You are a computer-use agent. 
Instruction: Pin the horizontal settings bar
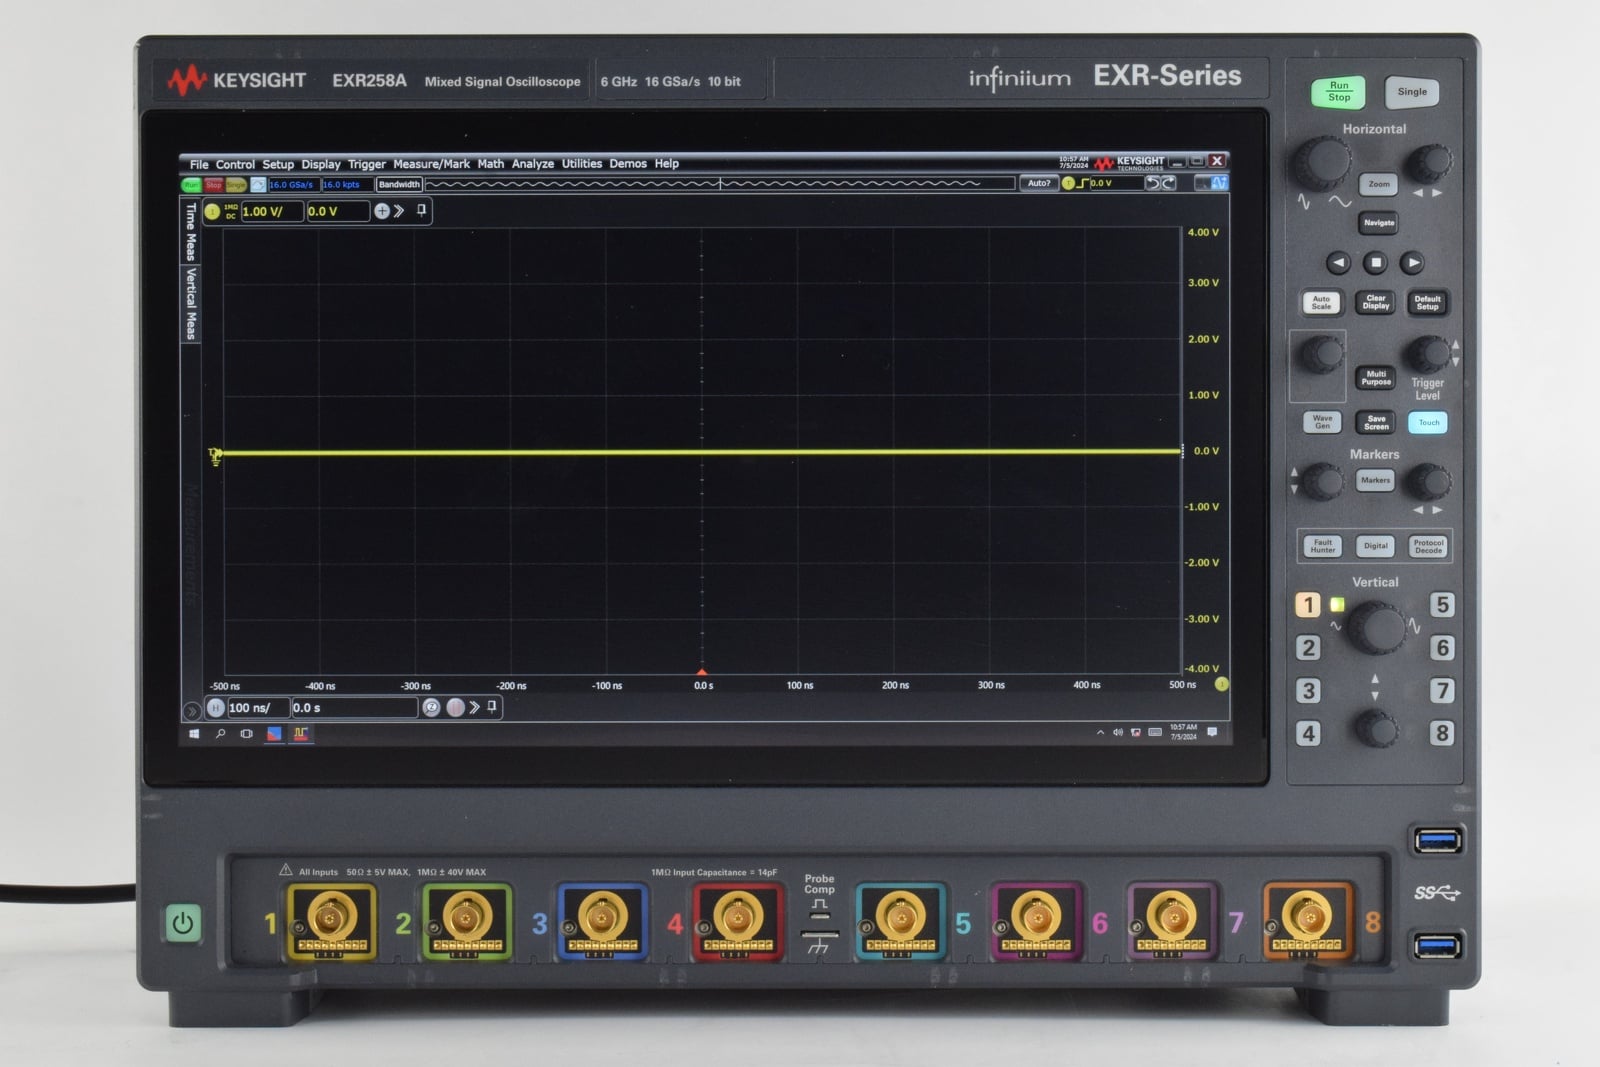492,706
